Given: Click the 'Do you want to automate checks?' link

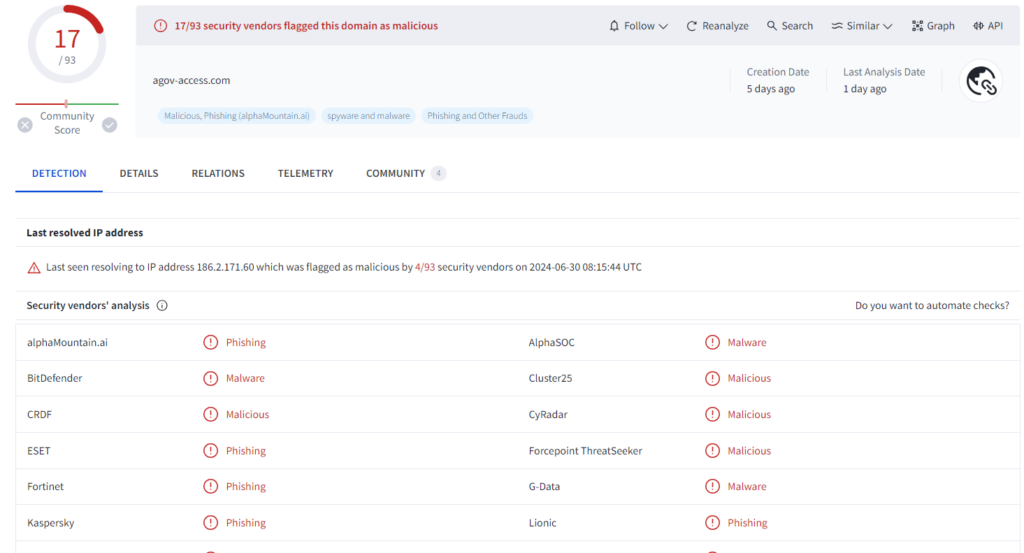Looking at the screenshot, I should [x=931, y=306].
